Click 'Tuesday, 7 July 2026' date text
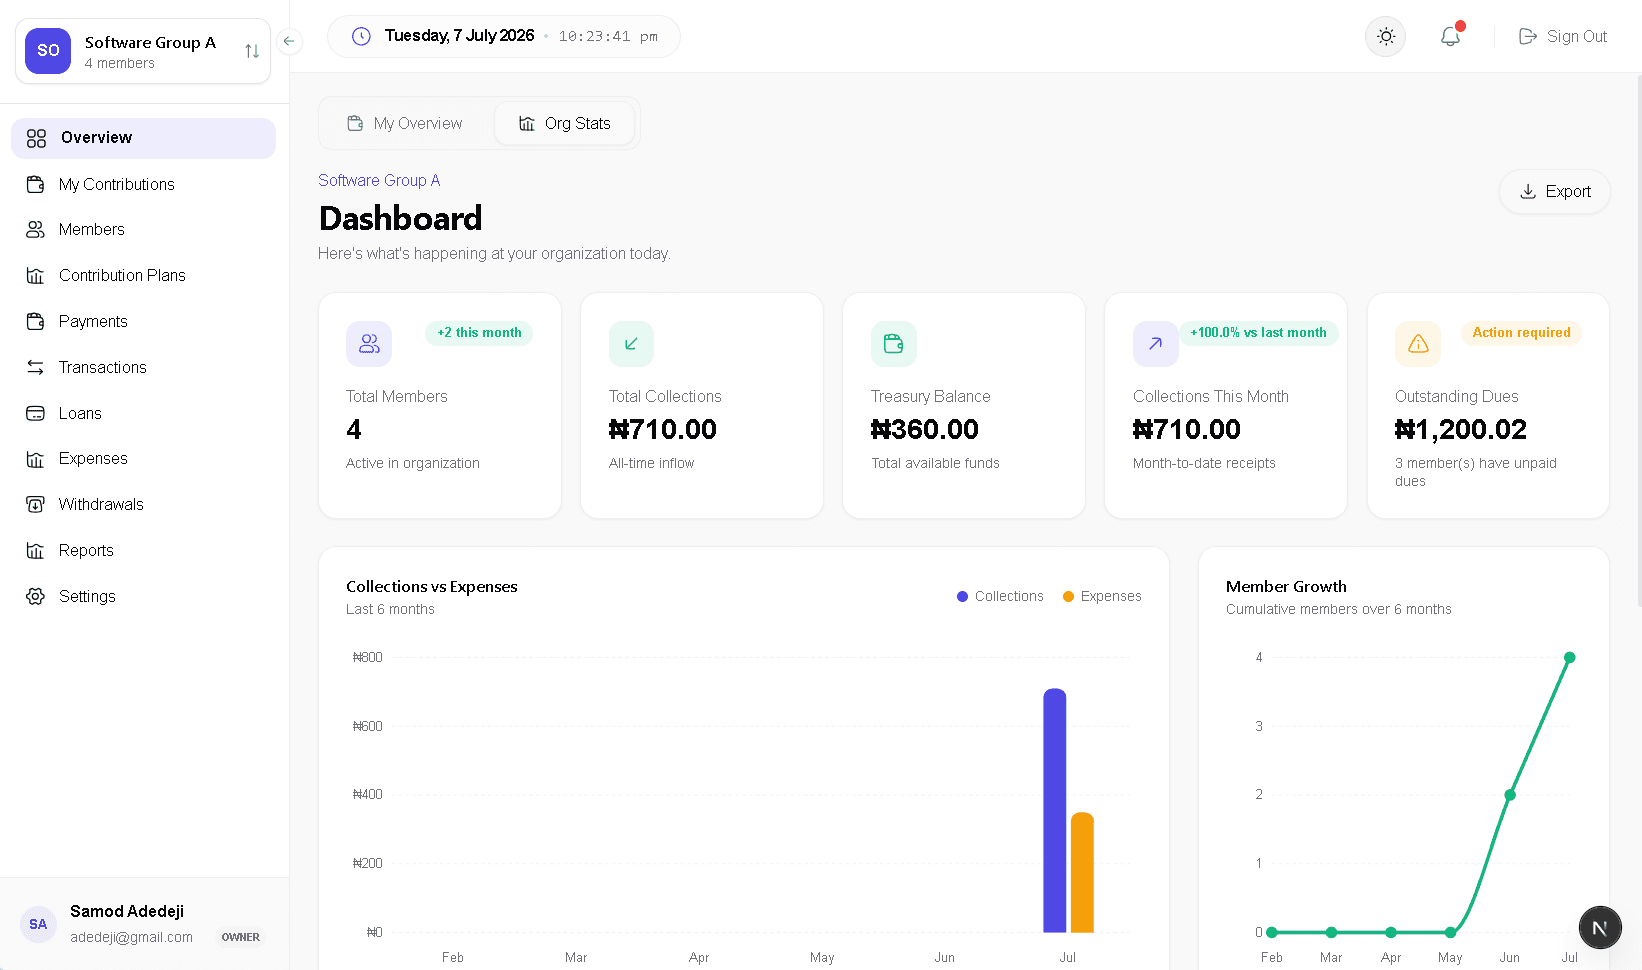 pos(459,36)
